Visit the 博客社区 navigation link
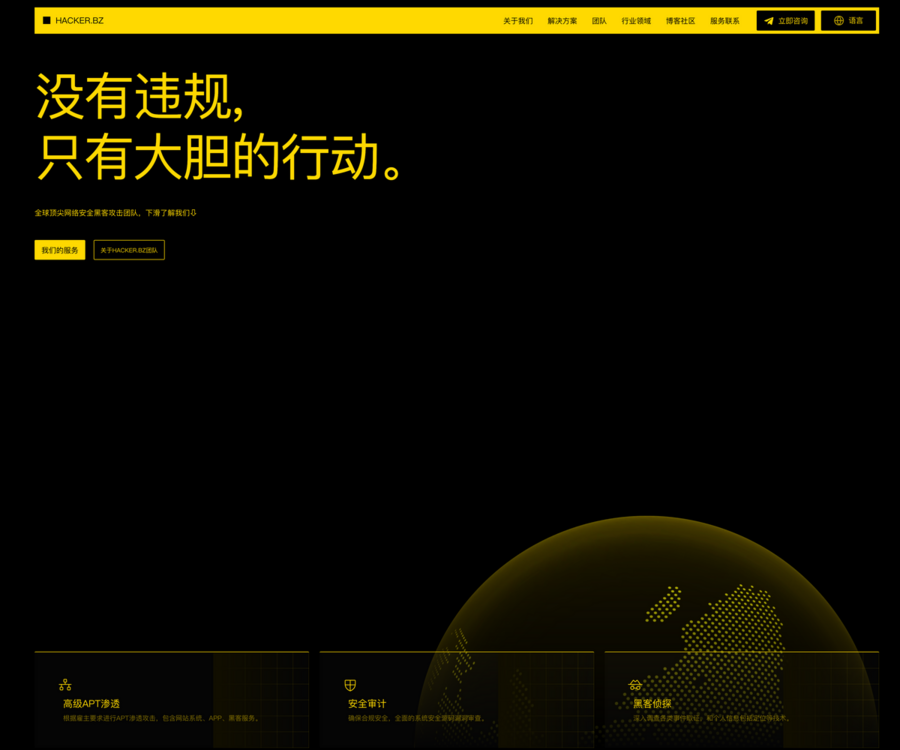This screenshot has width=900, height=750. (x=680, y=21)
